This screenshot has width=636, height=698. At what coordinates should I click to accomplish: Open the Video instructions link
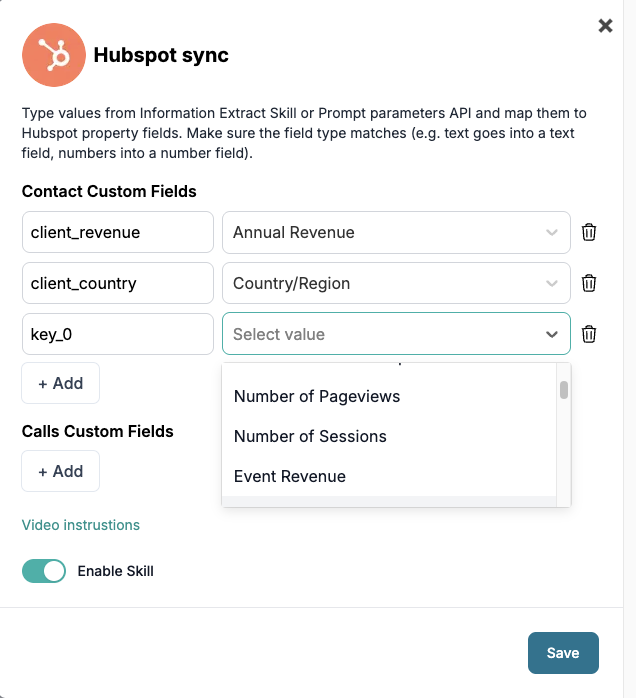pyautogui.click(x=81, y=525)
